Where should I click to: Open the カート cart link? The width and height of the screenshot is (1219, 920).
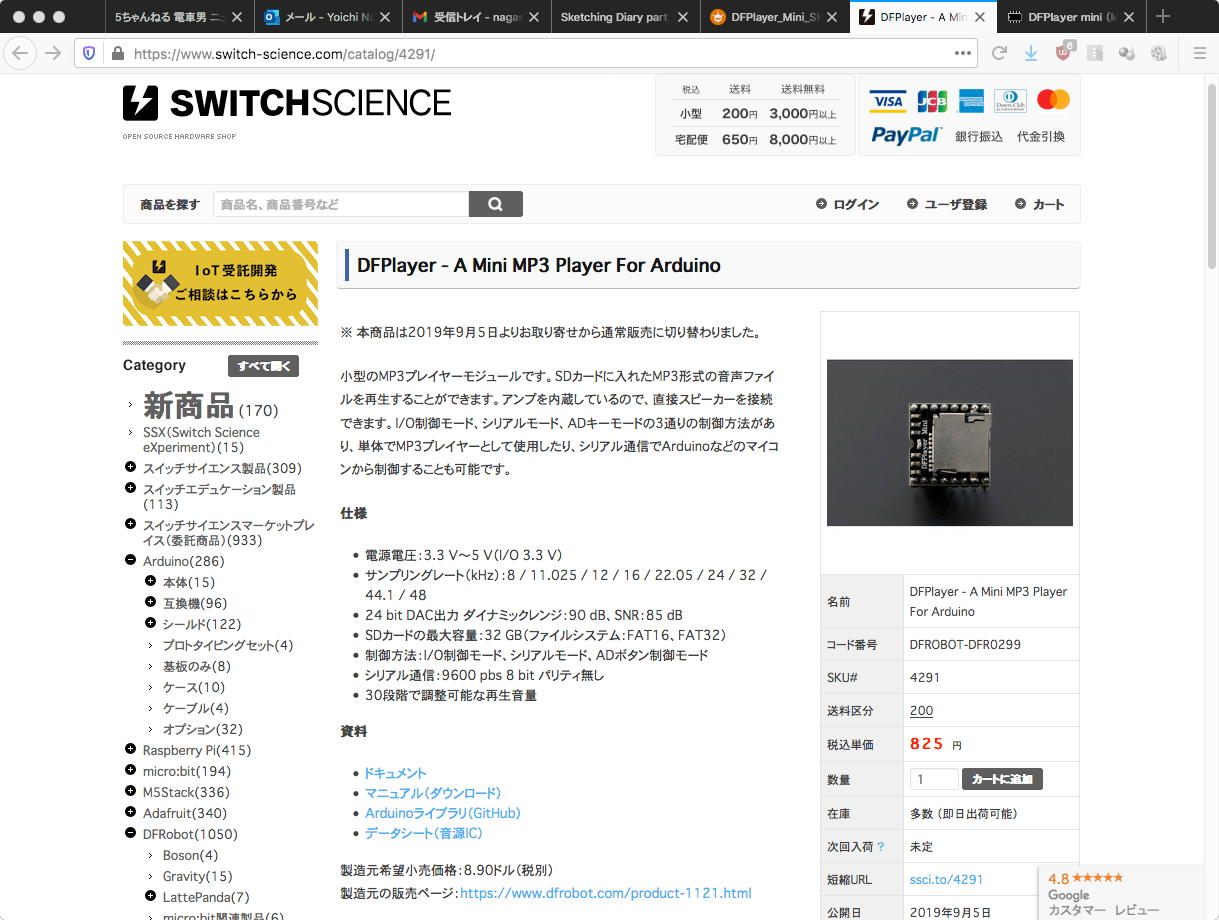pos(1039,204)
